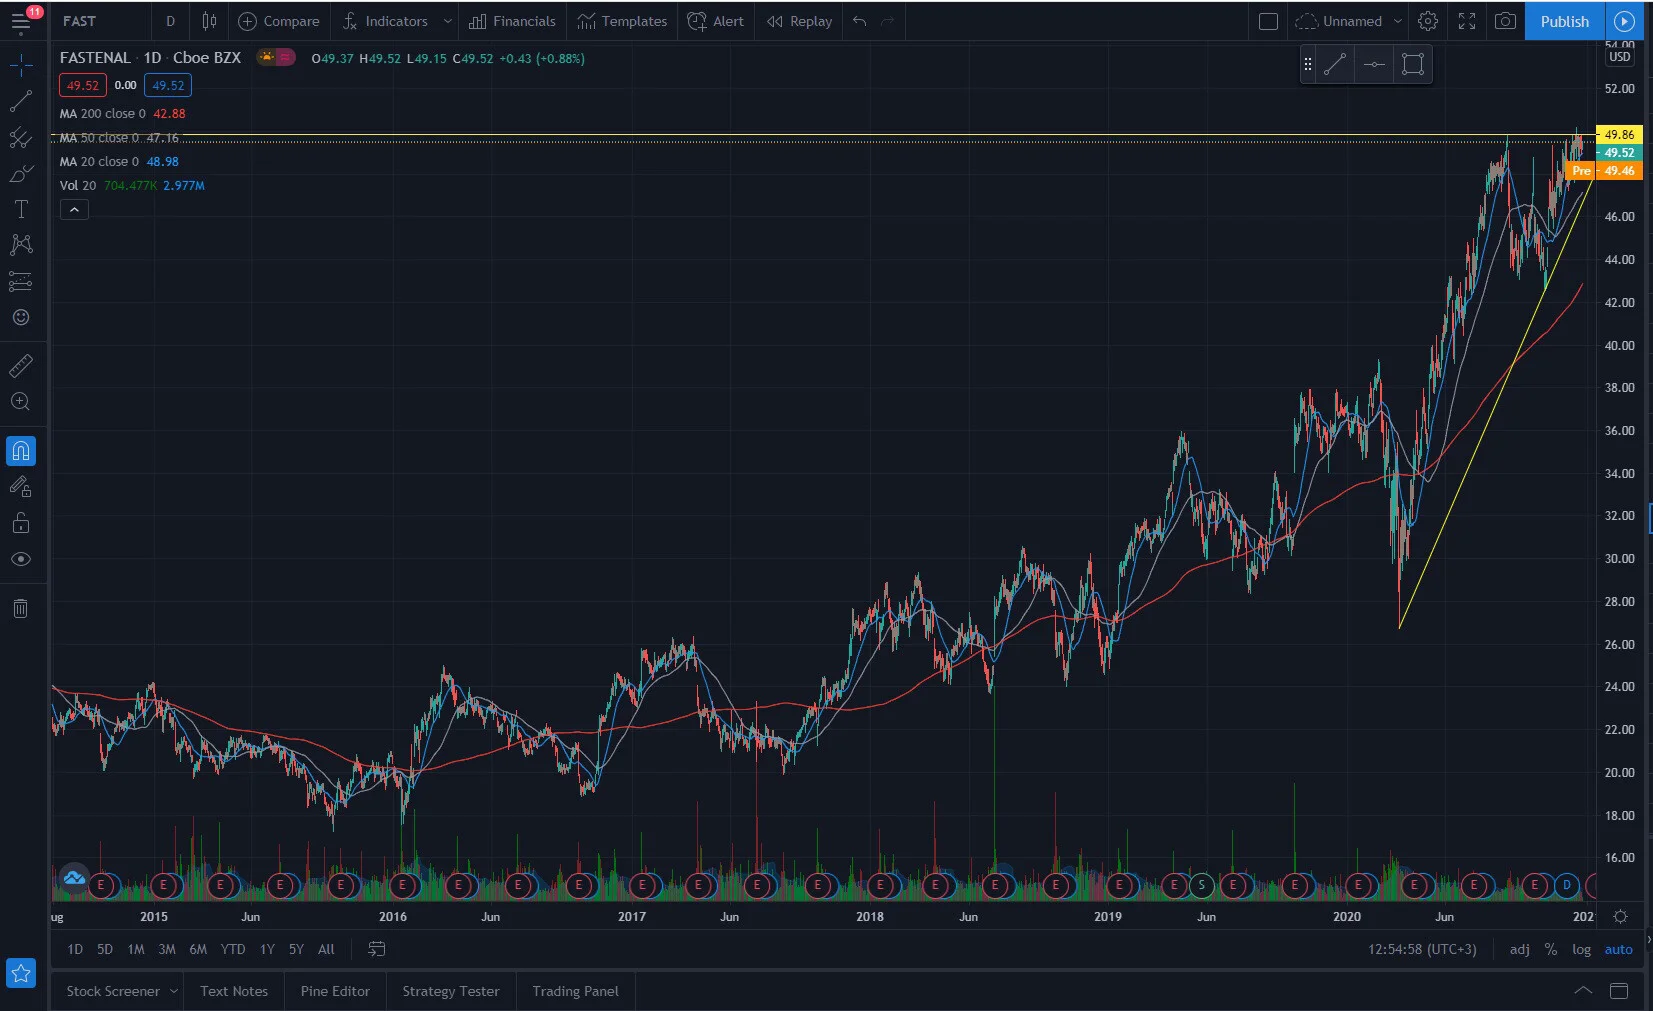Select the line tool in floating toolbar
The image size is (1653, 1011).
(x=1335, y=65)
